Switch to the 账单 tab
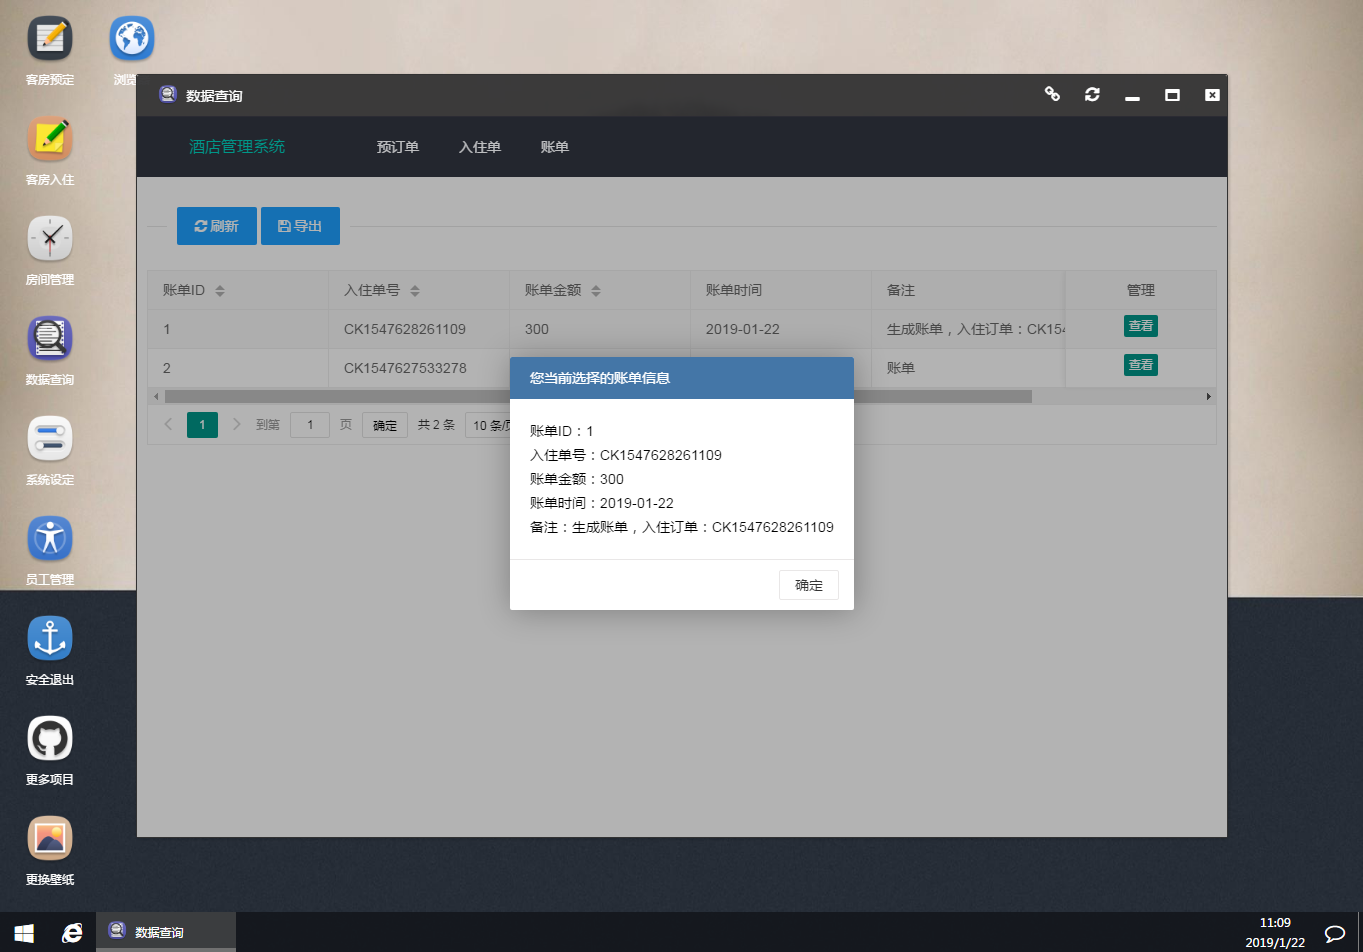The image size is (1363, 952). coord(555,147)
